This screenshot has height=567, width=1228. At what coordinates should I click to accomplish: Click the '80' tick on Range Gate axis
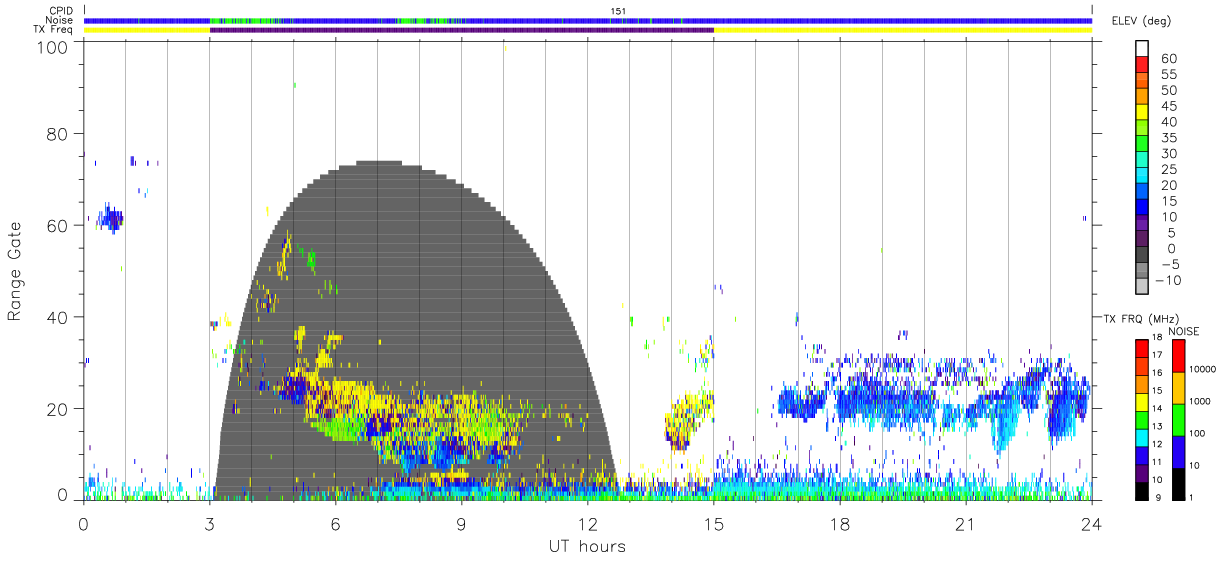coord(59,133)
